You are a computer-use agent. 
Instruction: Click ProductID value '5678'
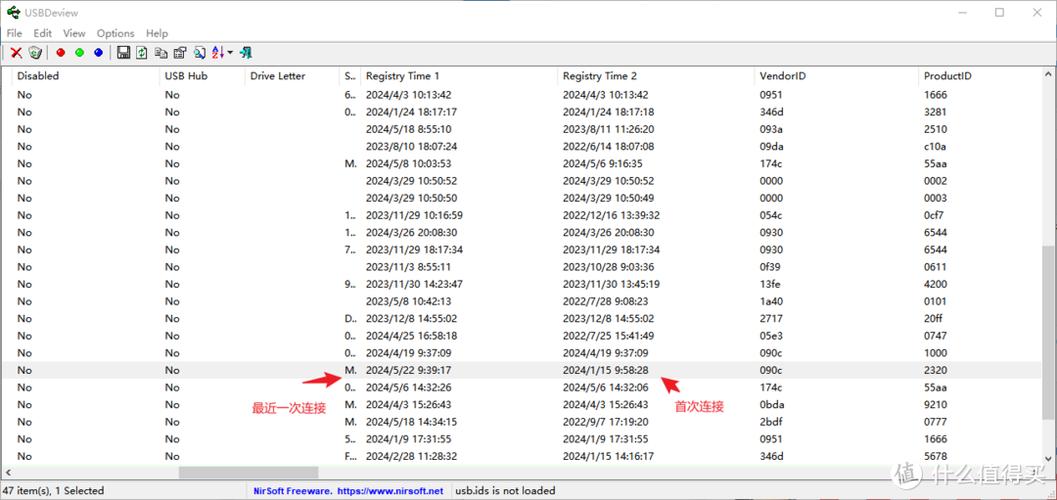pyautogui.click(x=936, y=456)
